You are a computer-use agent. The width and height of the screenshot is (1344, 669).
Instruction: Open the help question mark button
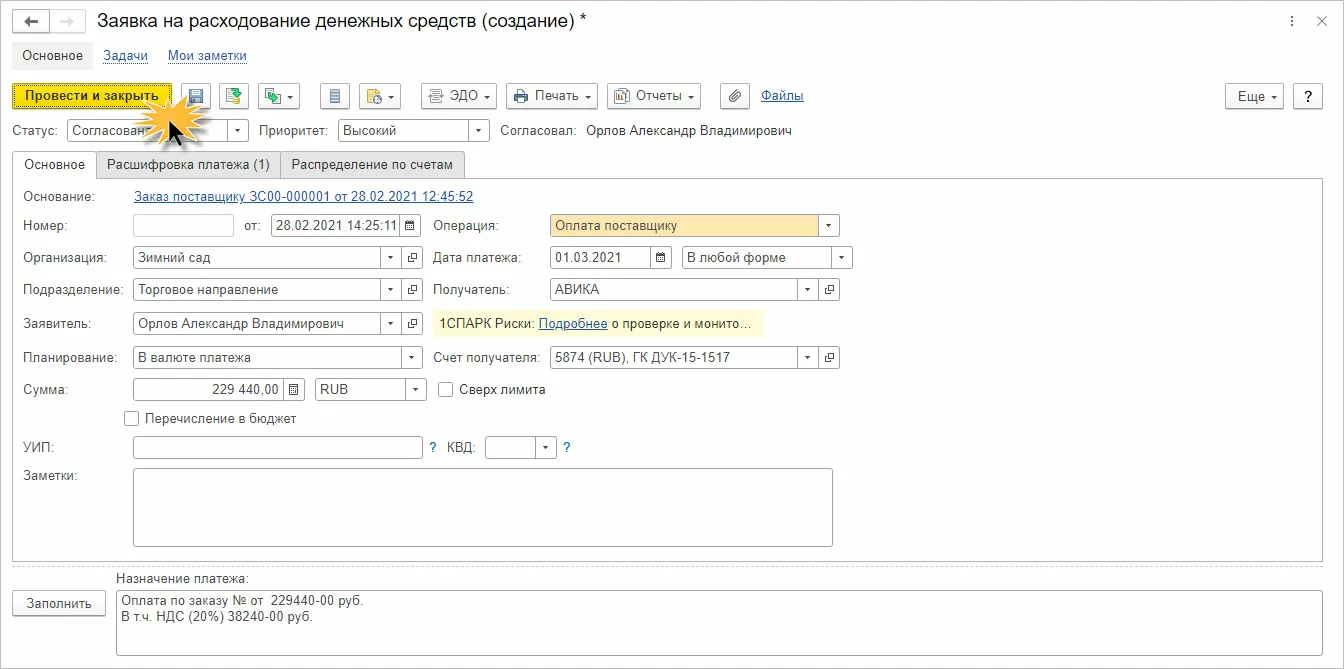(x=1308, y=96)
